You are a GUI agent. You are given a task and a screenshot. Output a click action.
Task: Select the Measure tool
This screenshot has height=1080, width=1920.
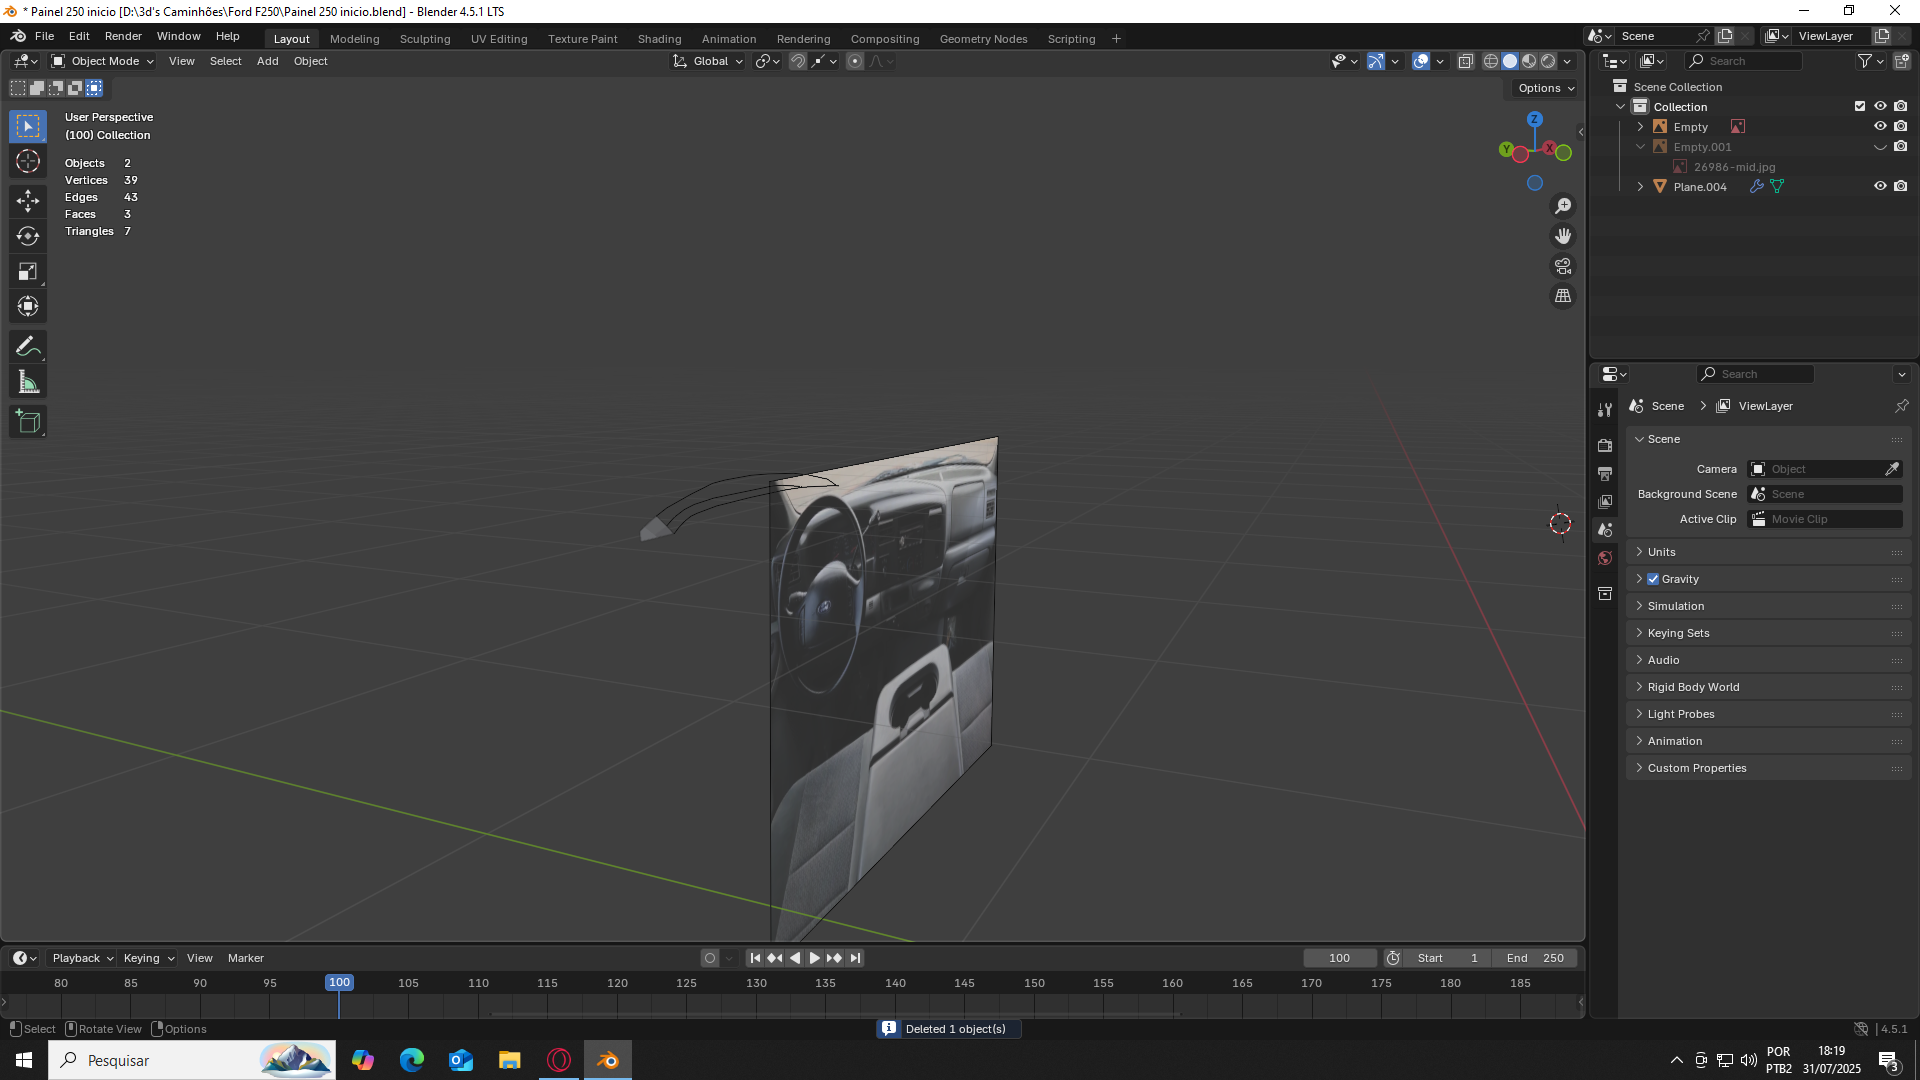tap(28, 382)
